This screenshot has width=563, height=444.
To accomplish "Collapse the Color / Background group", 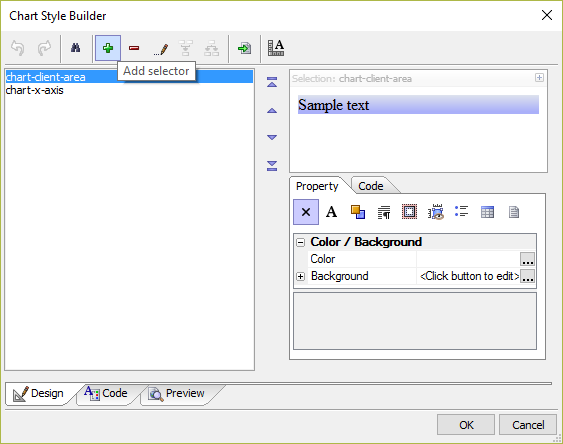I will coord(301,242).
